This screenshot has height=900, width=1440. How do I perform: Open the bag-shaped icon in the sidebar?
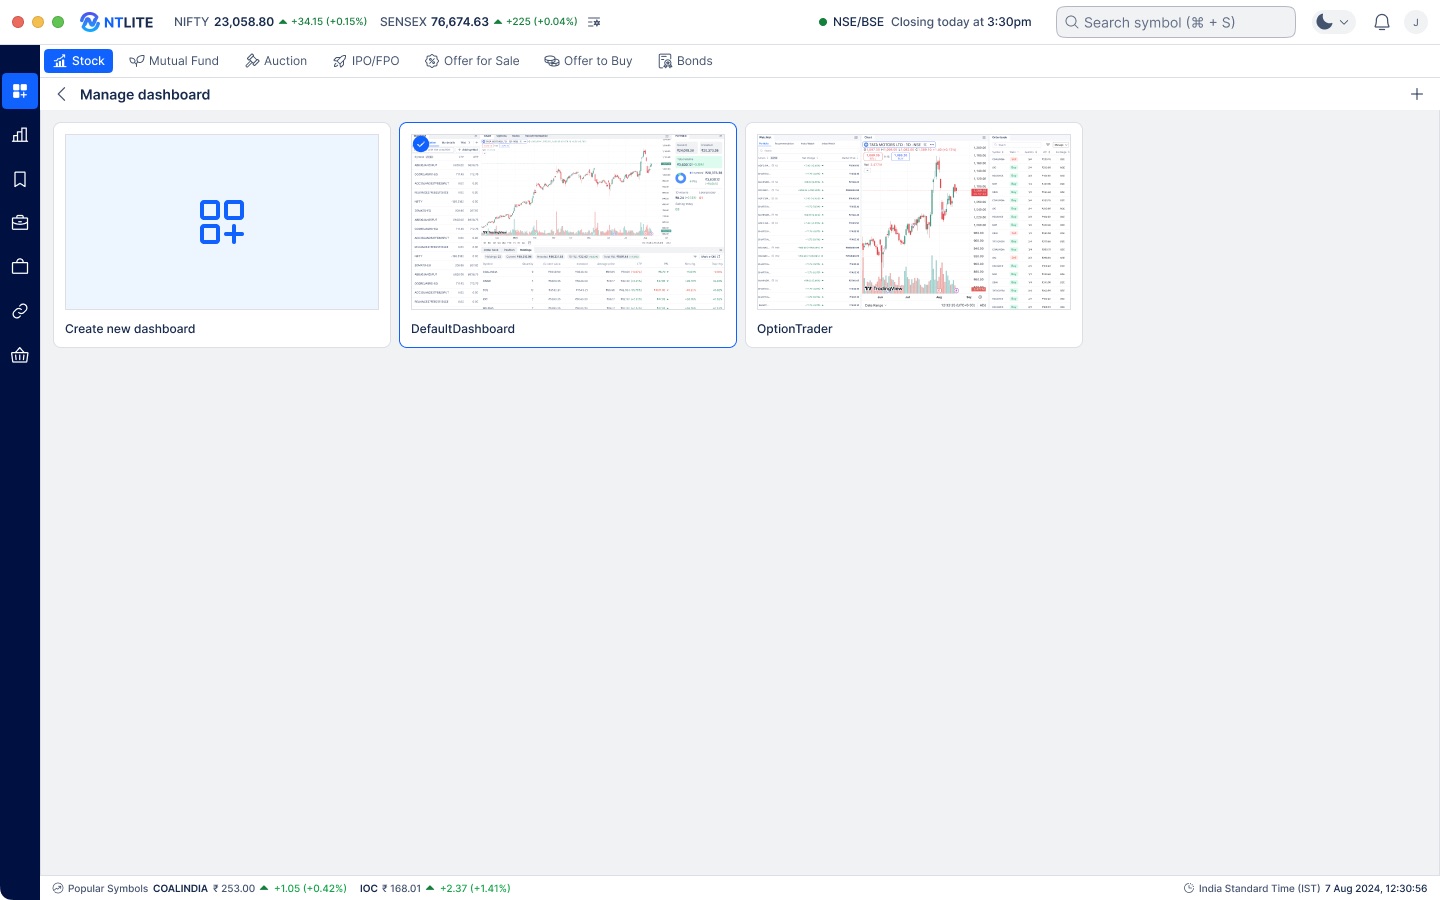click(x=20, y=267)
